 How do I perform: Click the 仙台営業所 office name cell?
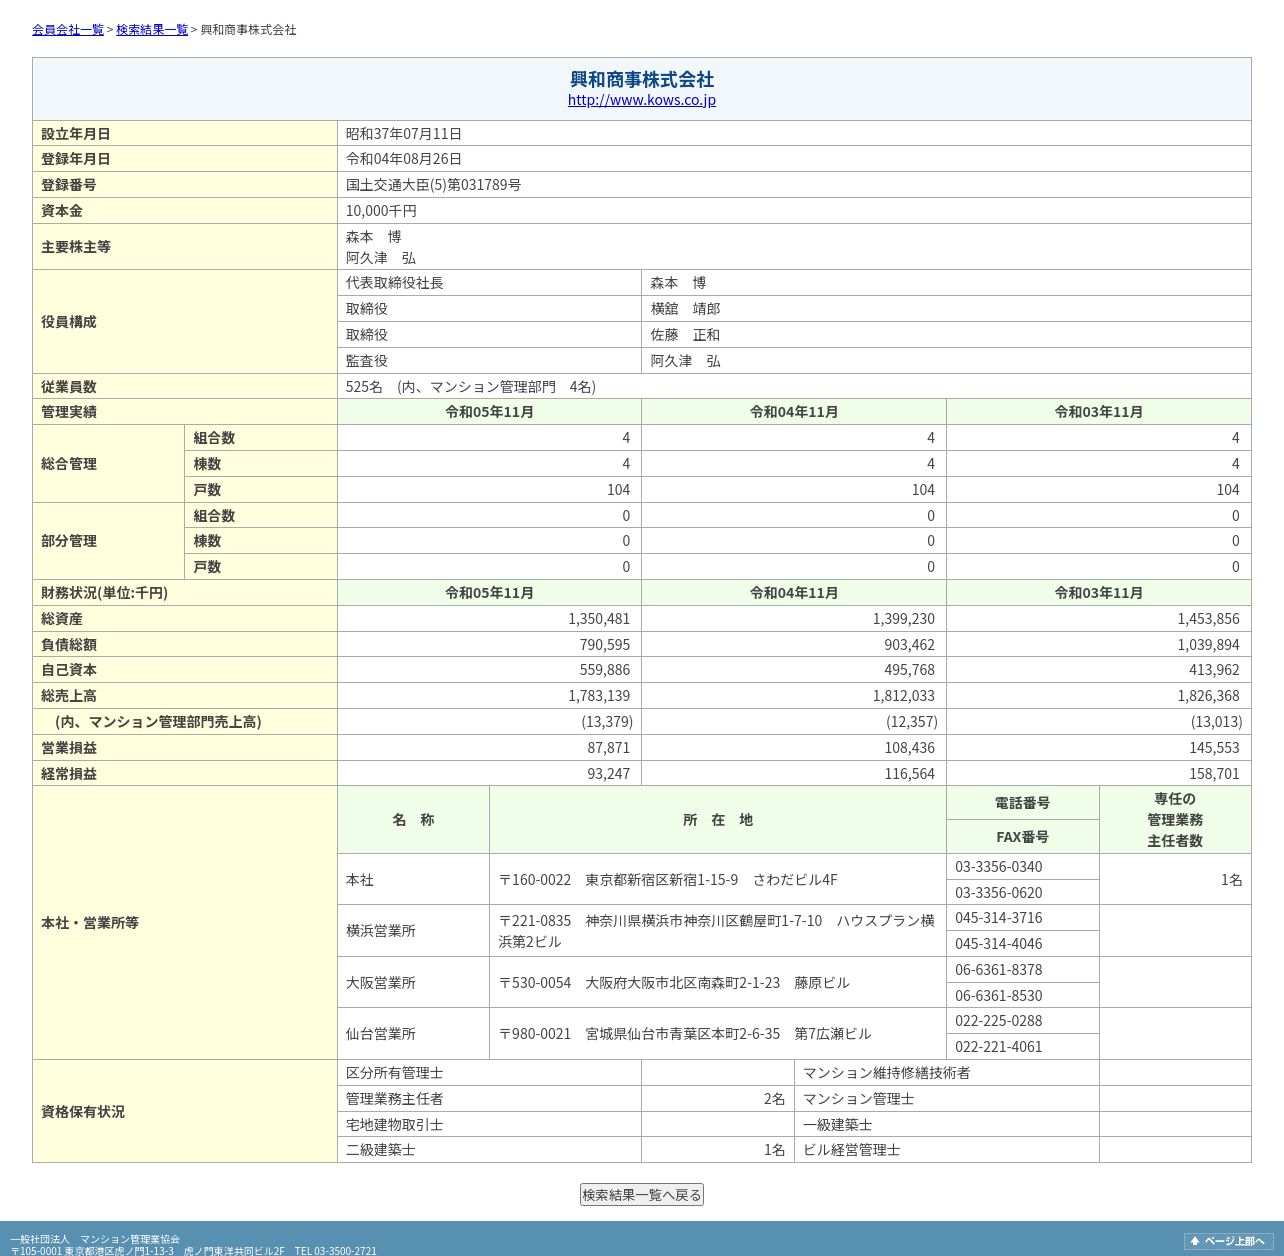click(x=414, y=1034)
